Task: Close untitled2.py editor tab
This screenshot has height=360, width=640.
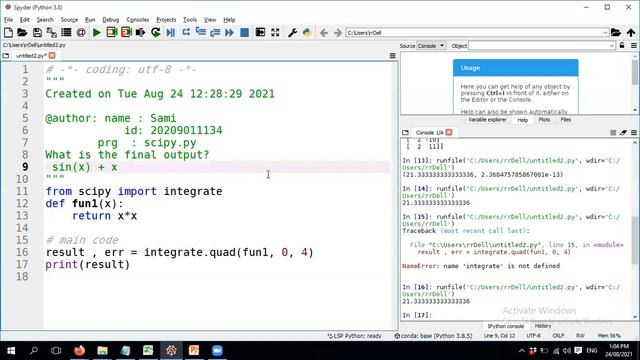Action: (x=52, y=56)
